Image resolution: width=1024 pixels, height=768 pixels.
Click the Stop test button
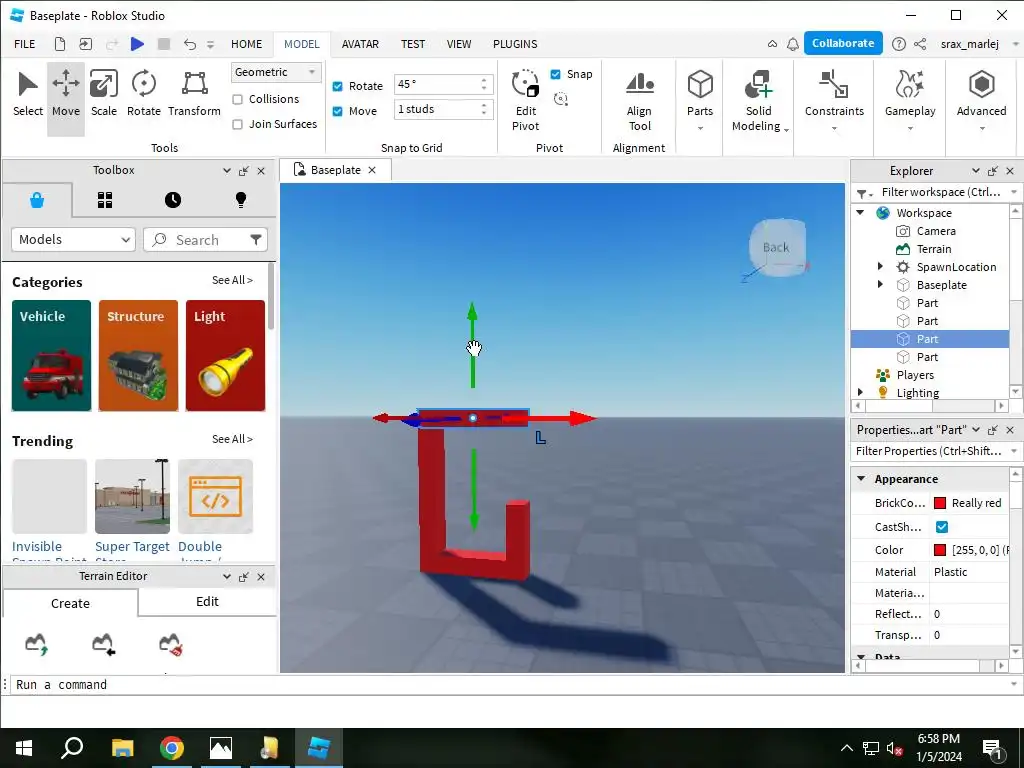tap(164, 44)
